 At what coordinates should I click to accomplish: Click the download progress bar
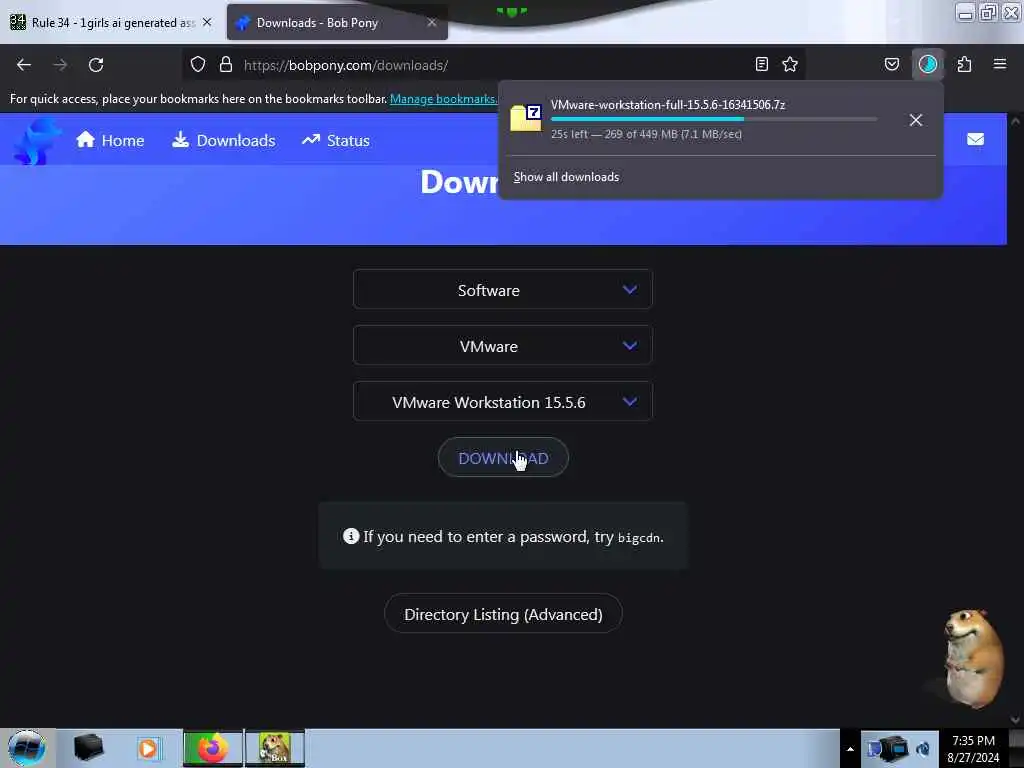(x=714, y=119)
